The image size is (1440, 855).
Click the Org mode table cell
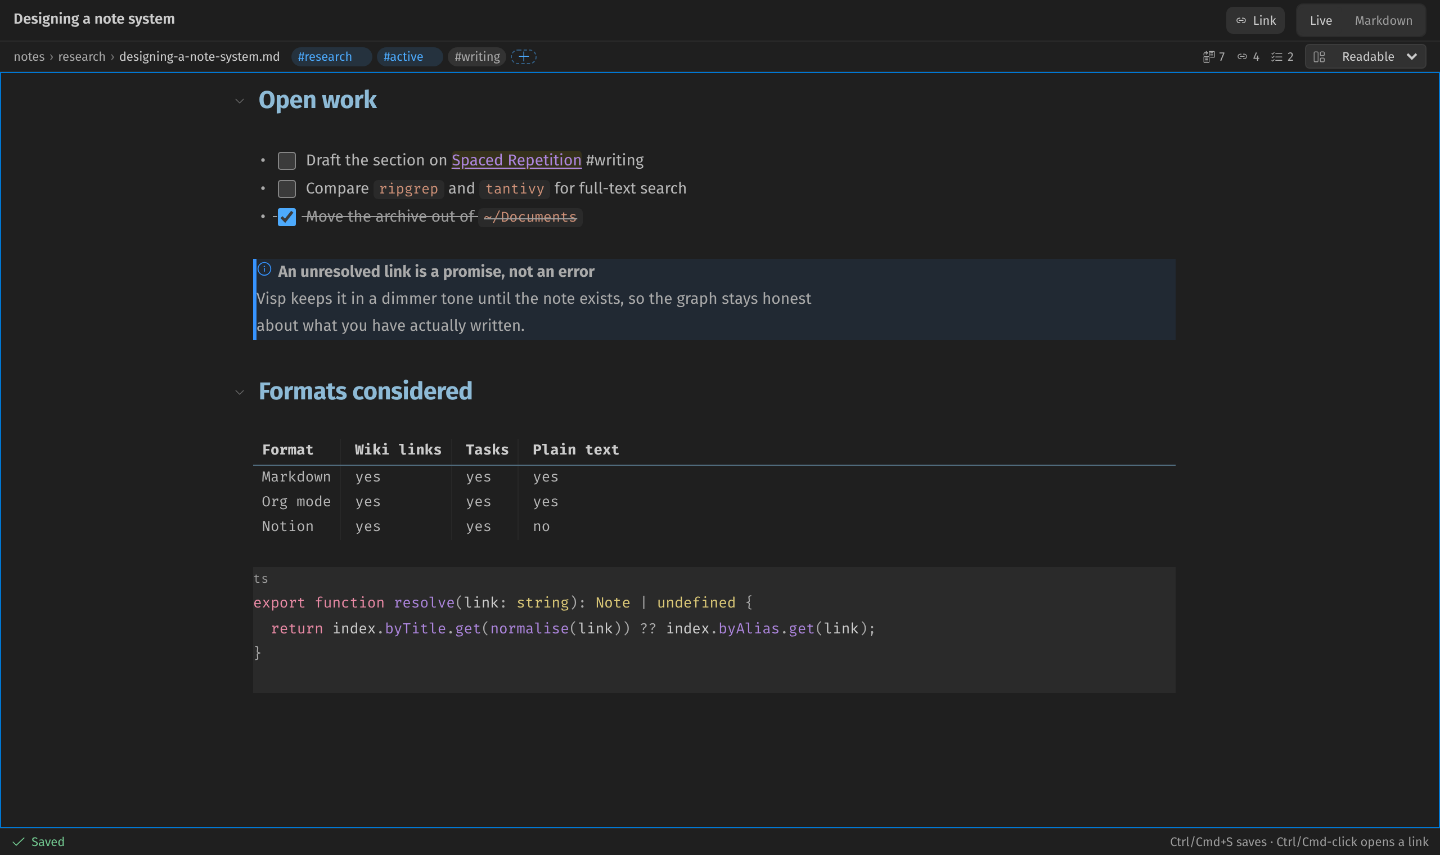[x=296, y=502]
